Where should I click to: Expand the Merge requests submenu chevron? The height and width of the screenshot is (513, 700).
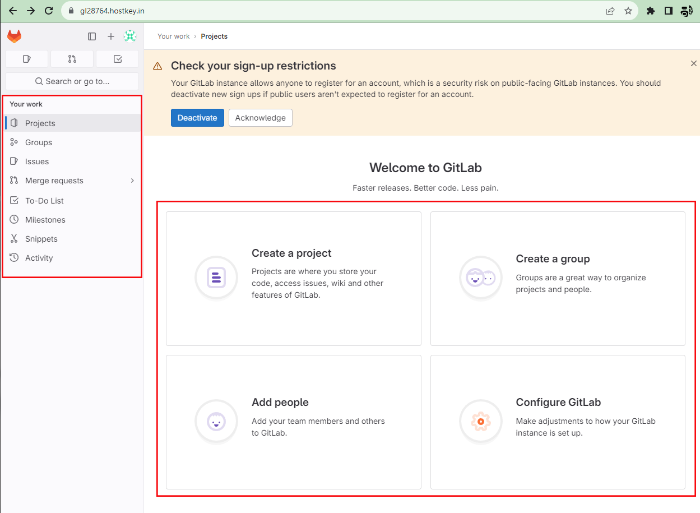[x=132, y=181]
